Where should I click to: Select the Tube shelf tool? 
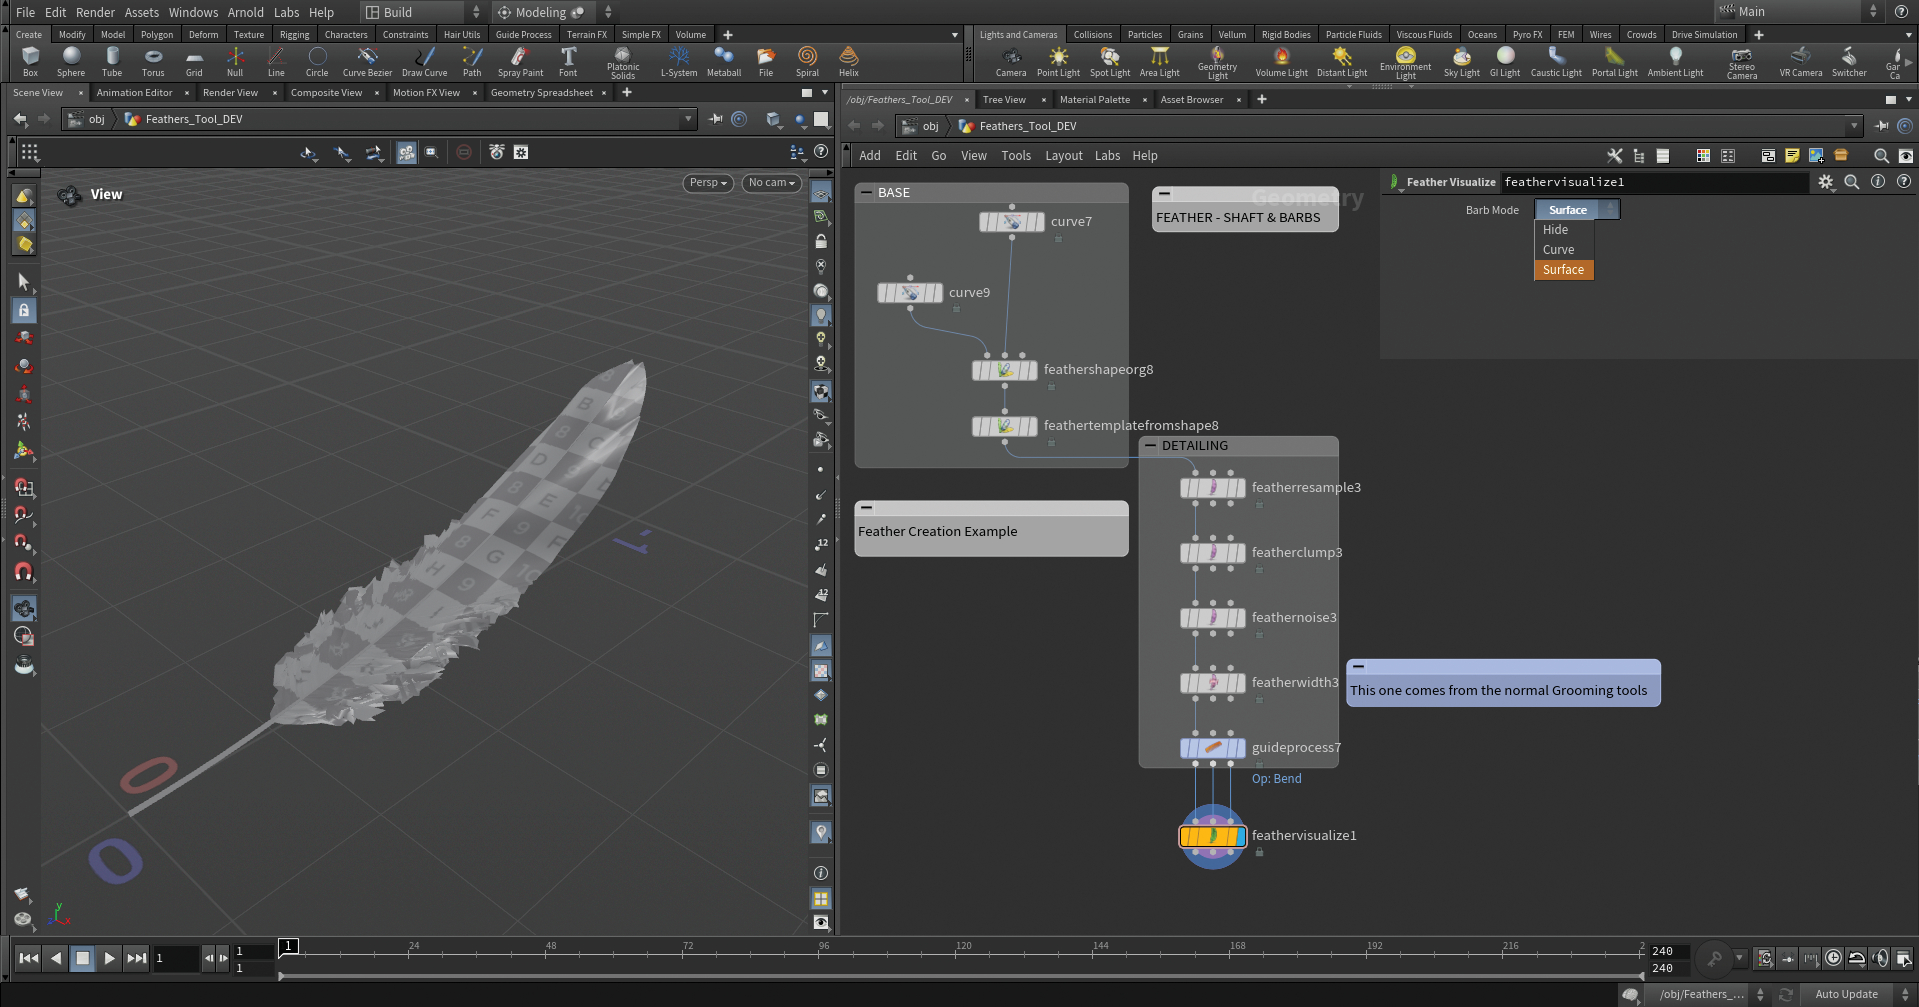[112, 61]
